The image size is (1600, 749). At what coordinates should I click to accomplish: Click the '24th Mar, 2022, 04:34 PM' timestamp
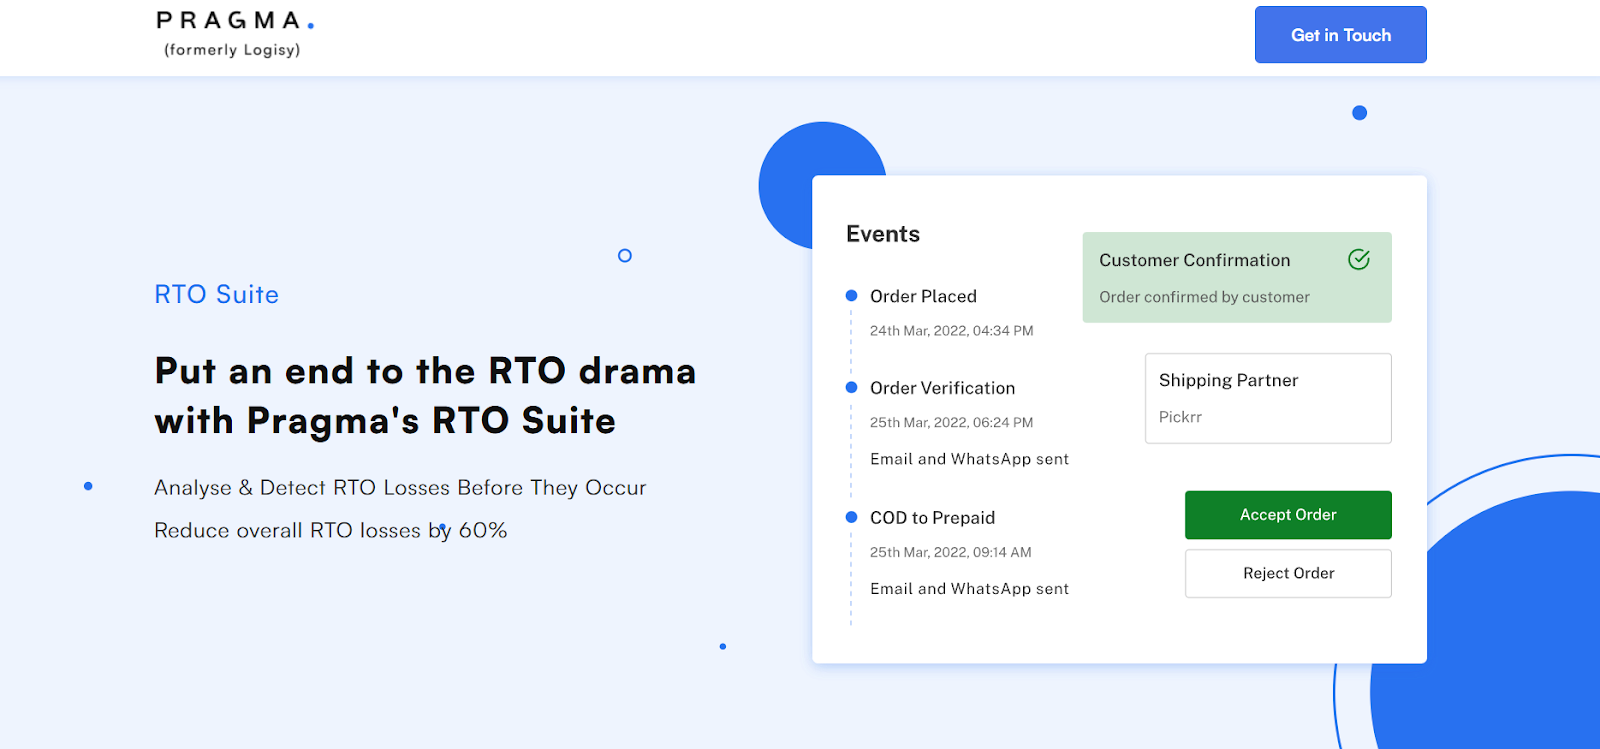pos(951,331)
